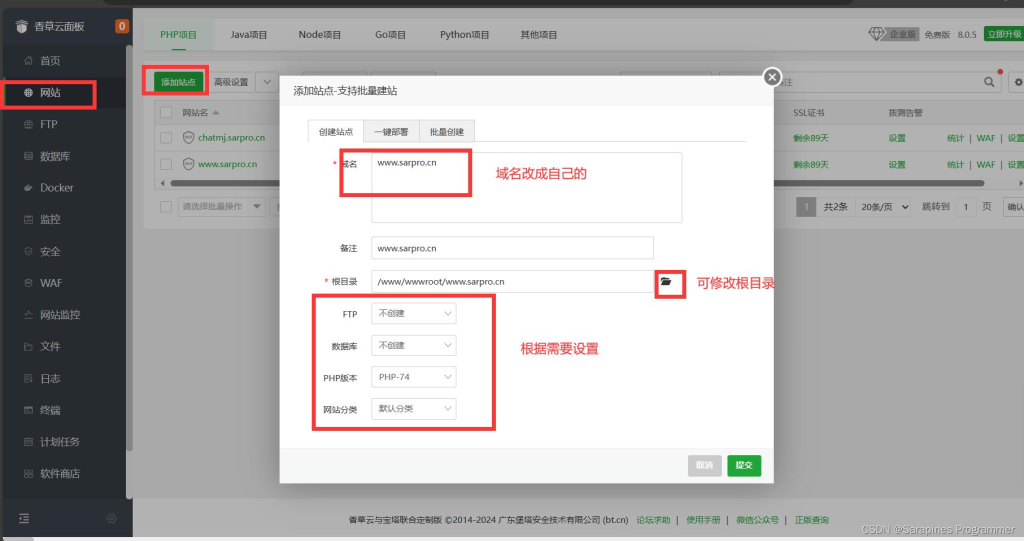Open the PHP版本 PHP-74 dropdown

(413, 377)
